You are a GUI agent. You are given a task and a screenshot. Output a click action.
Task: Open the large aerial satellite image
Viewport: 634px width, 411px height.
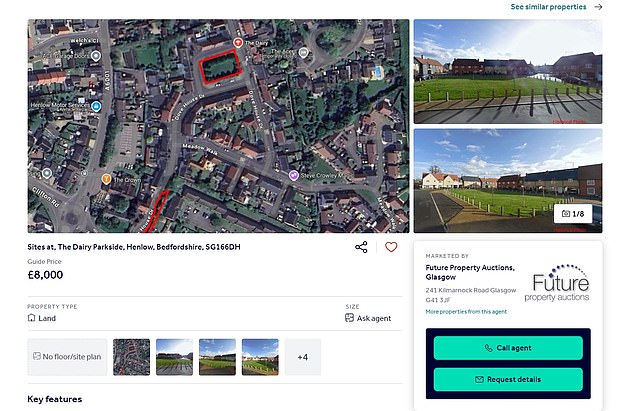pyautogui.click(x=218, y=126)
